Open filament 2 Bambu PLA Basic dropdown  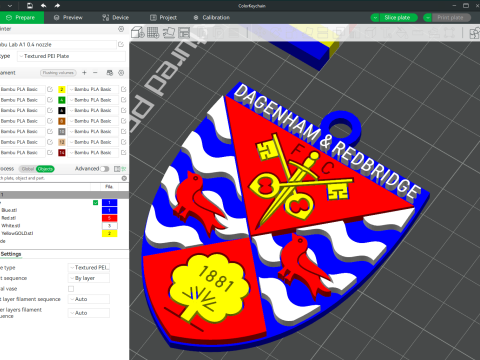point(93,89)
